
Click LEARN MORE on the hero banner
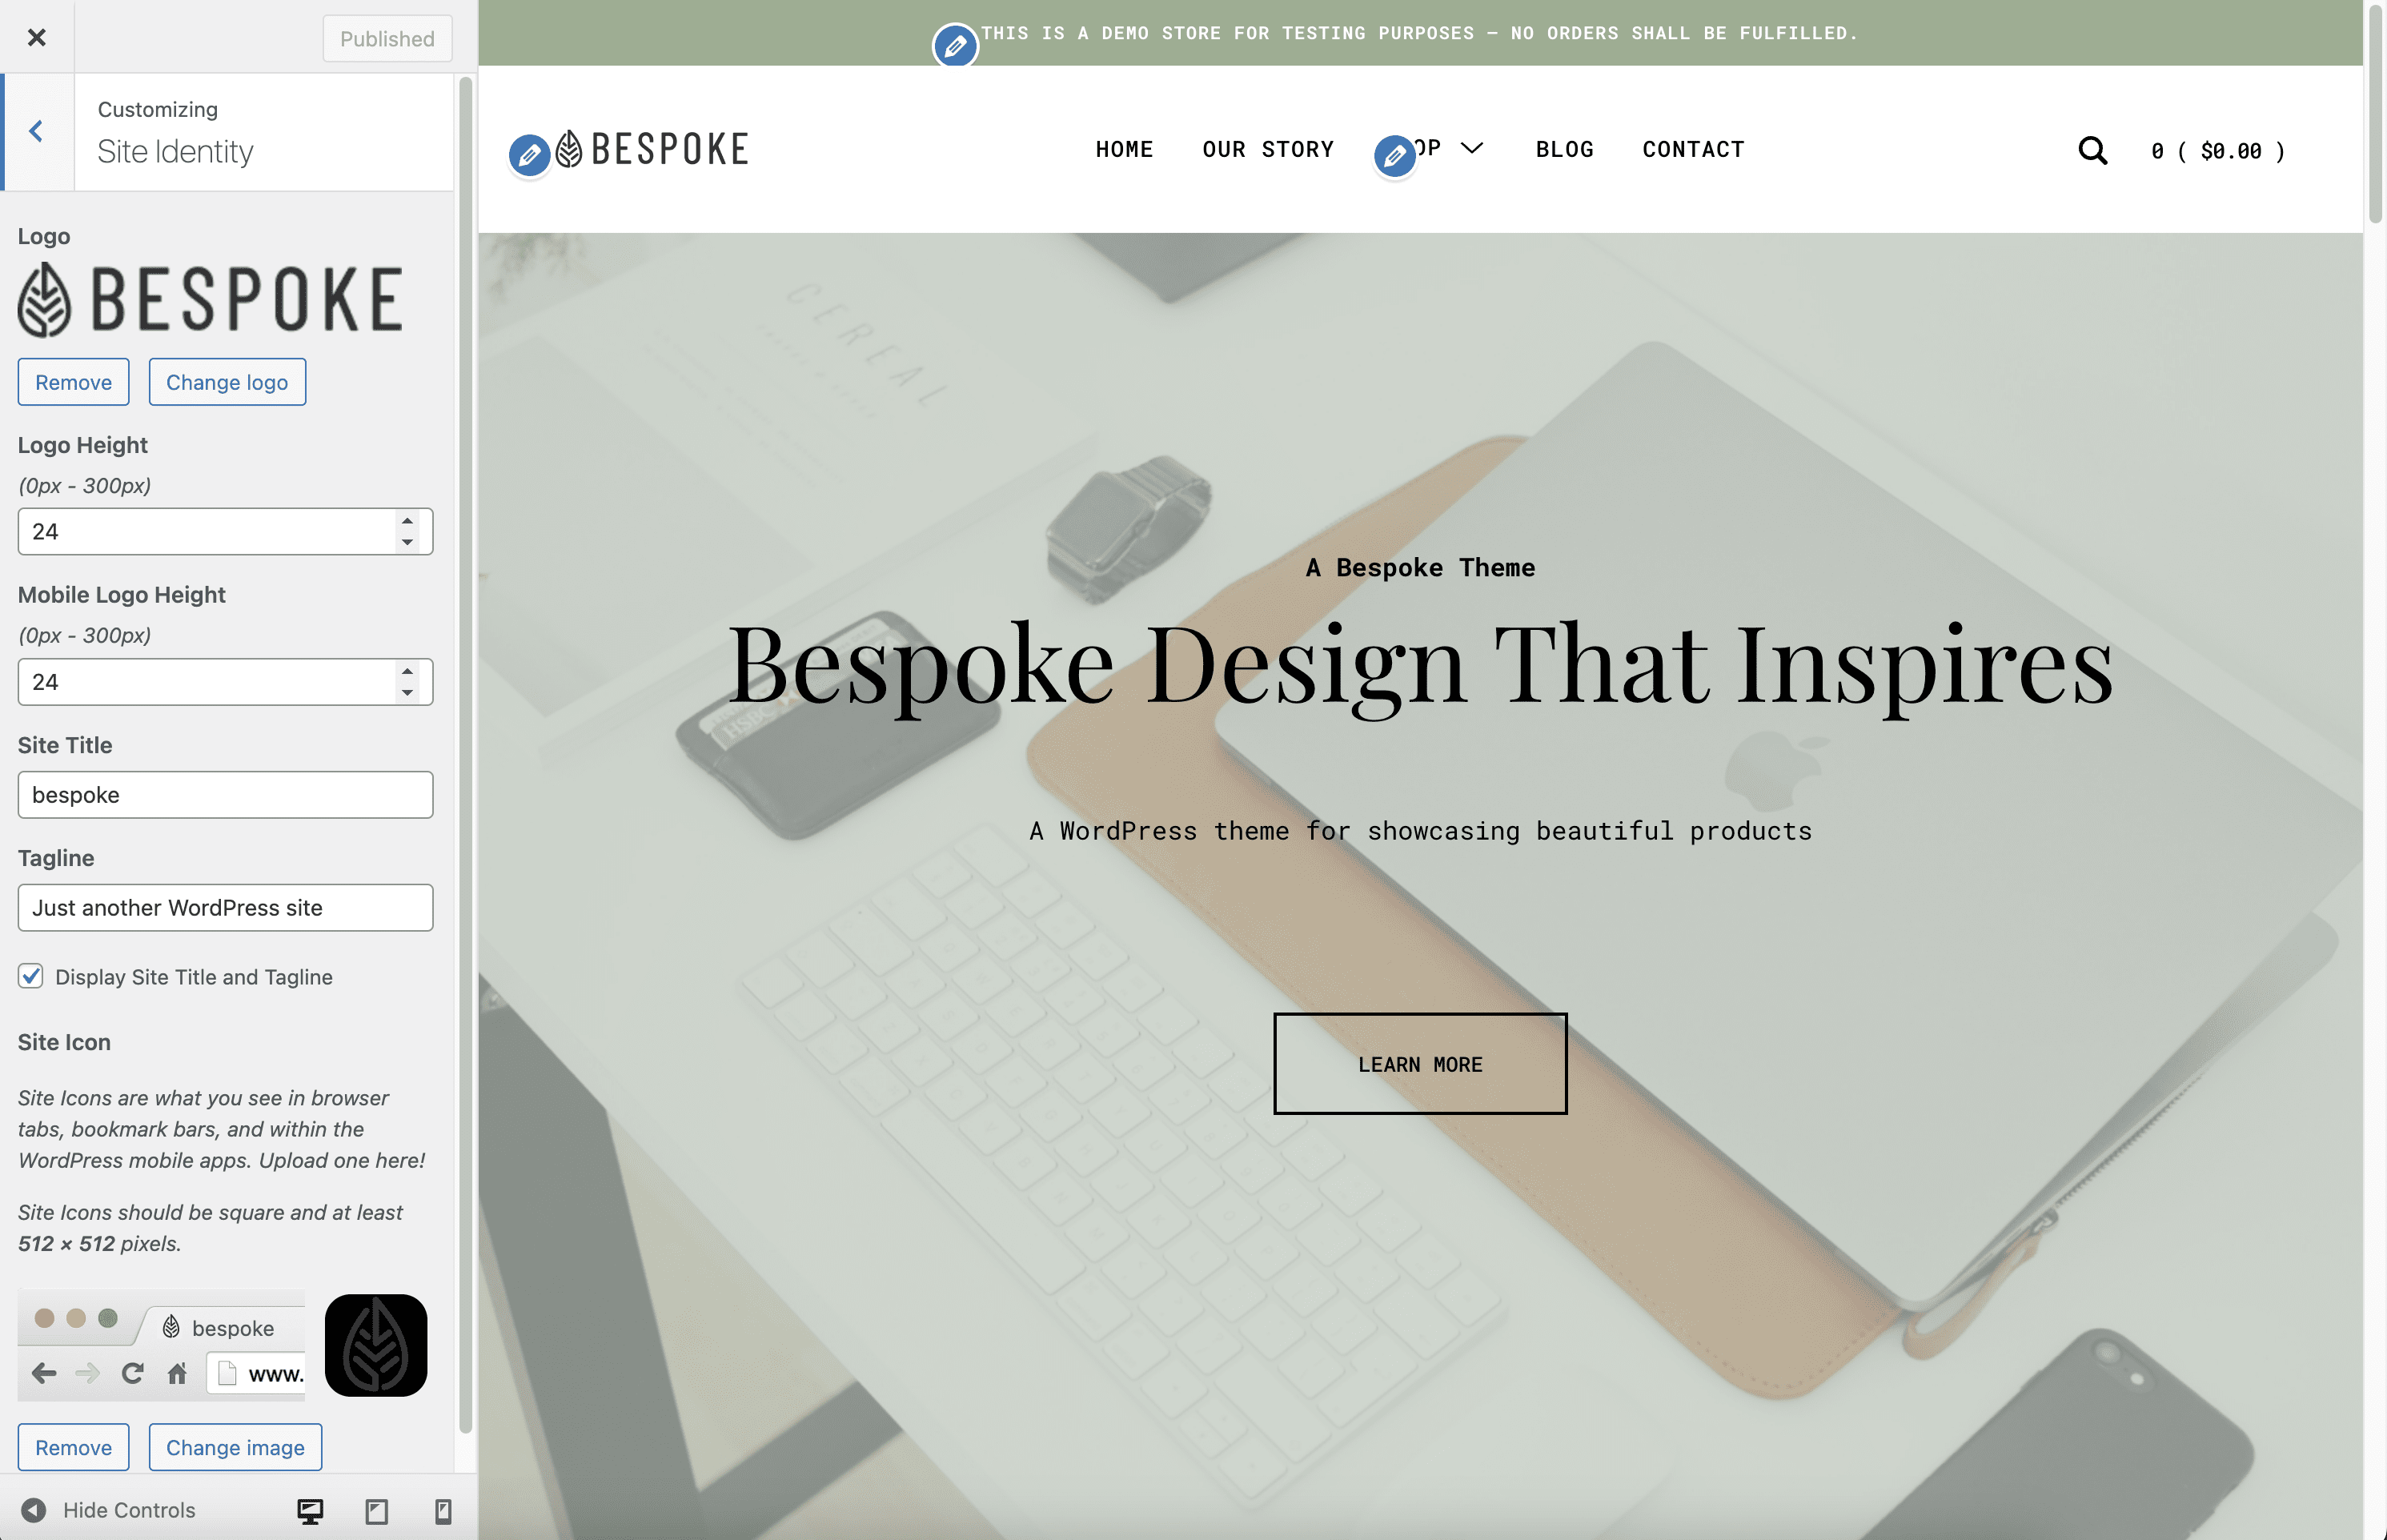point(1419,1063)
